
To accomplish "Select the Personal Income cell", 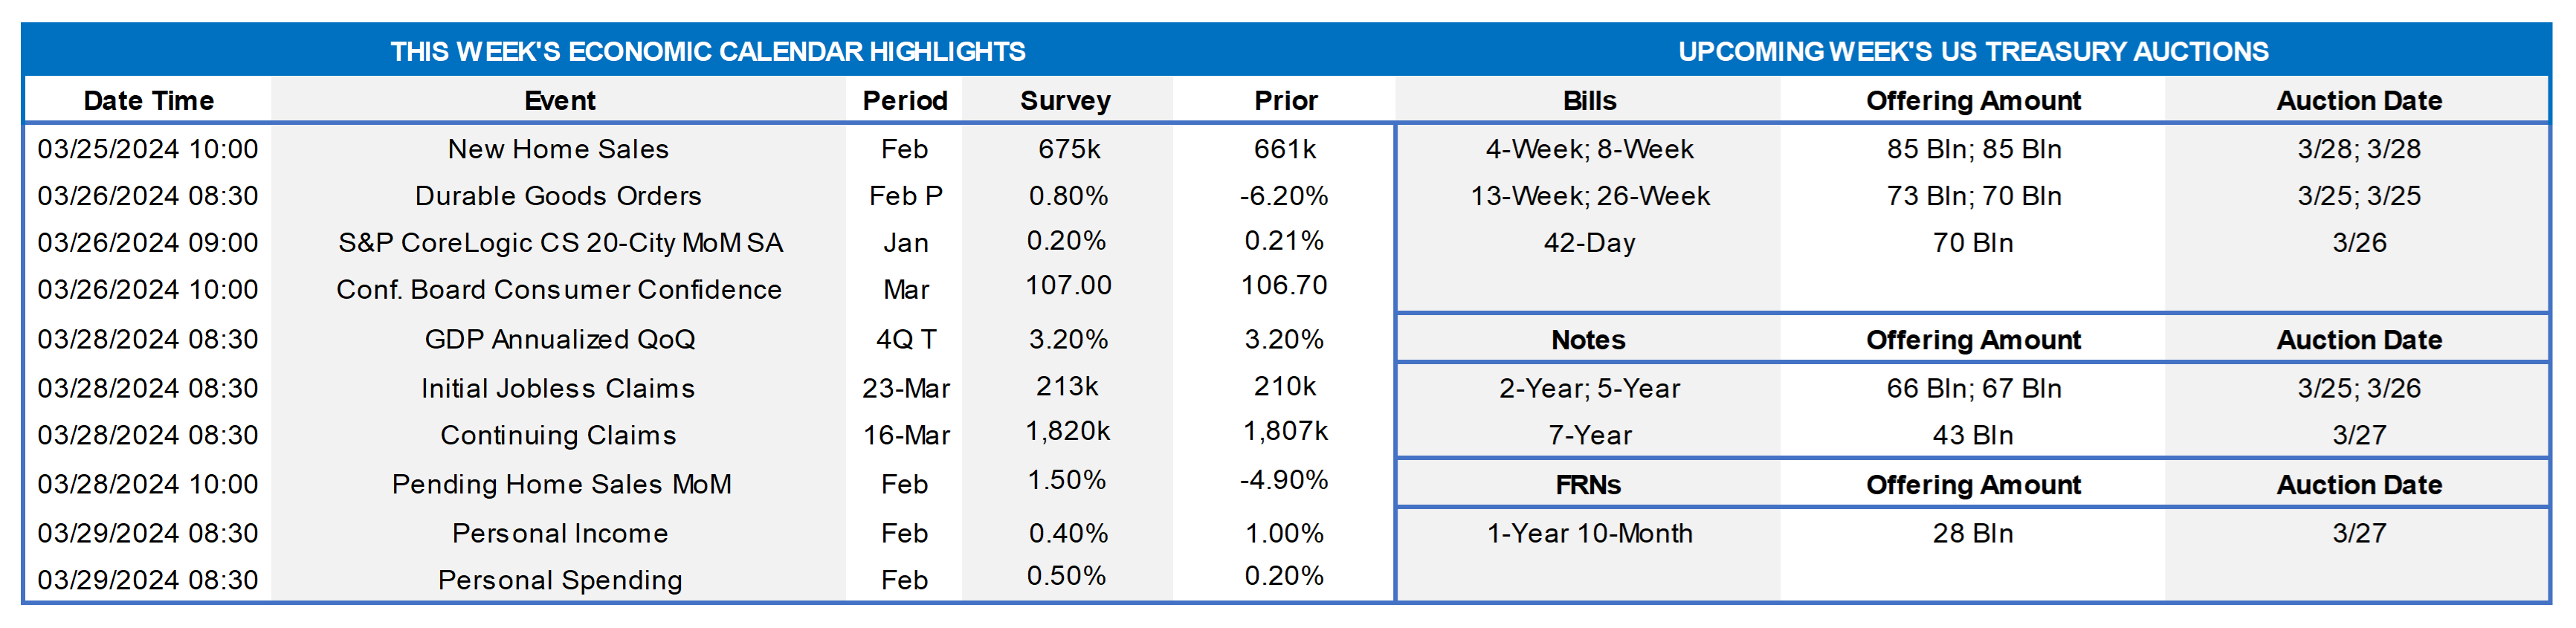I will (559, 534).
